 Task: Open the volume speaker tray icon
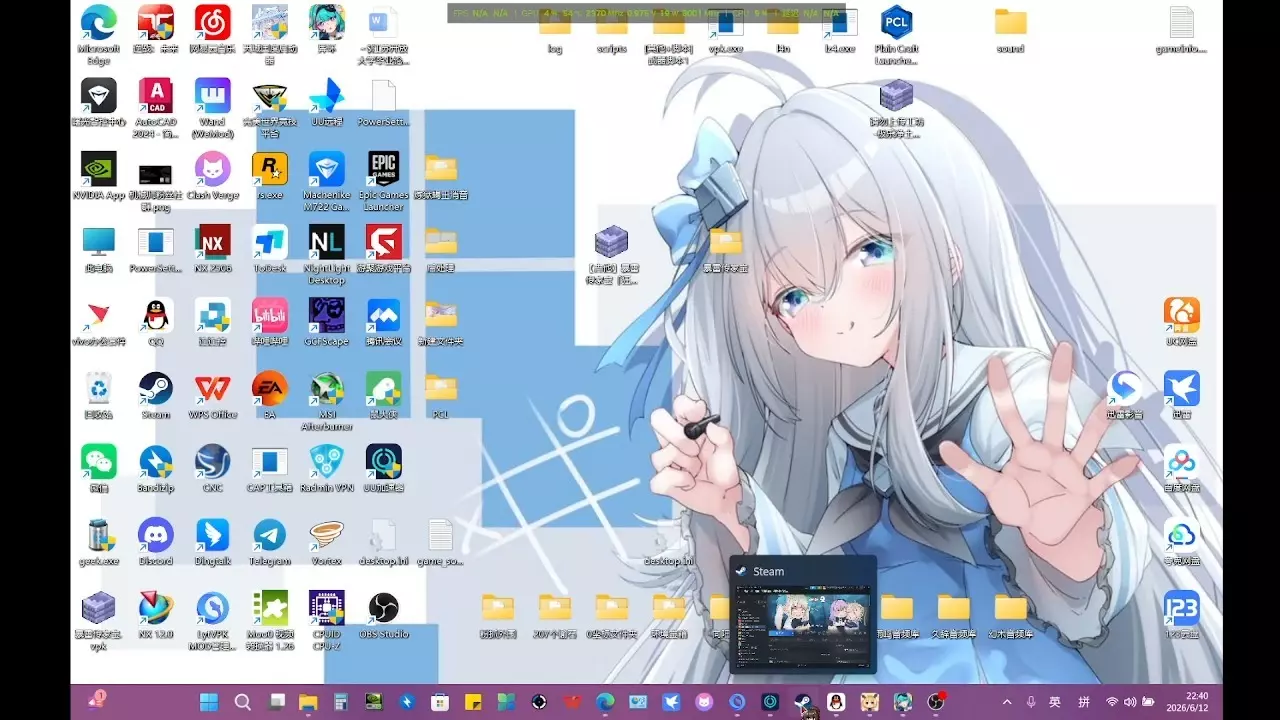tap(1130, 702)
